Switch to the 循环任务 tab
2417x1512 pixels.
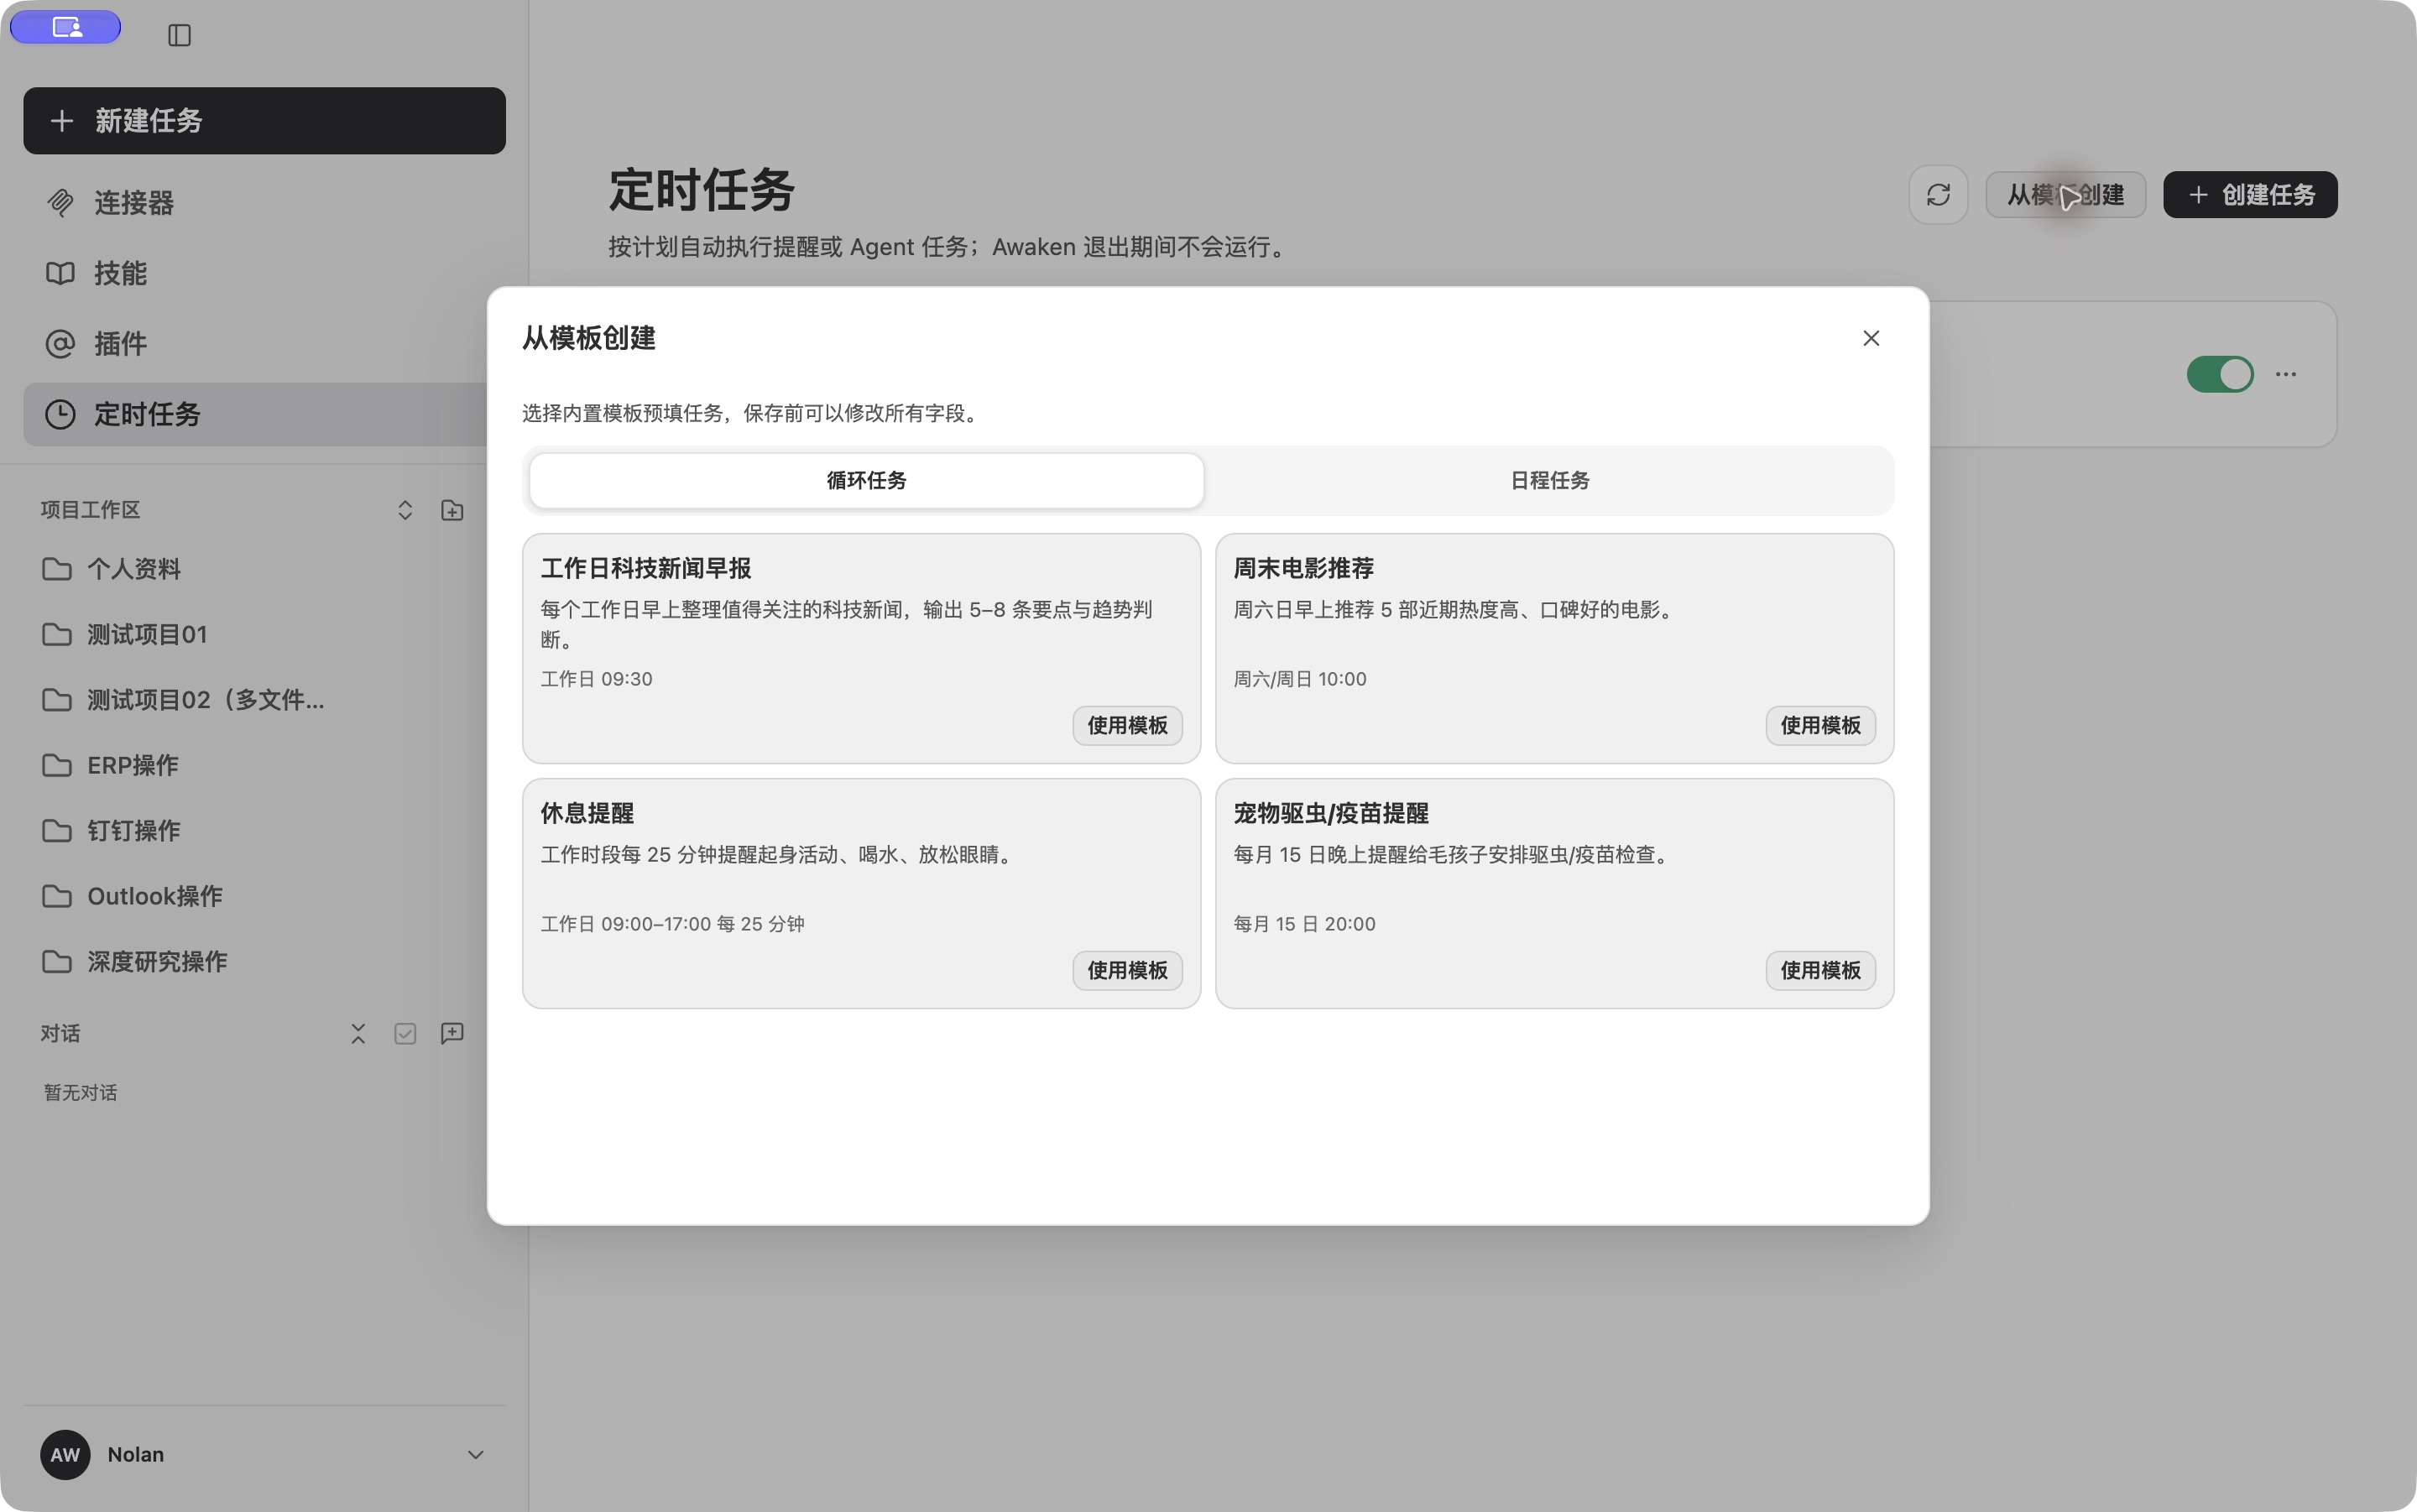(866, 481)
